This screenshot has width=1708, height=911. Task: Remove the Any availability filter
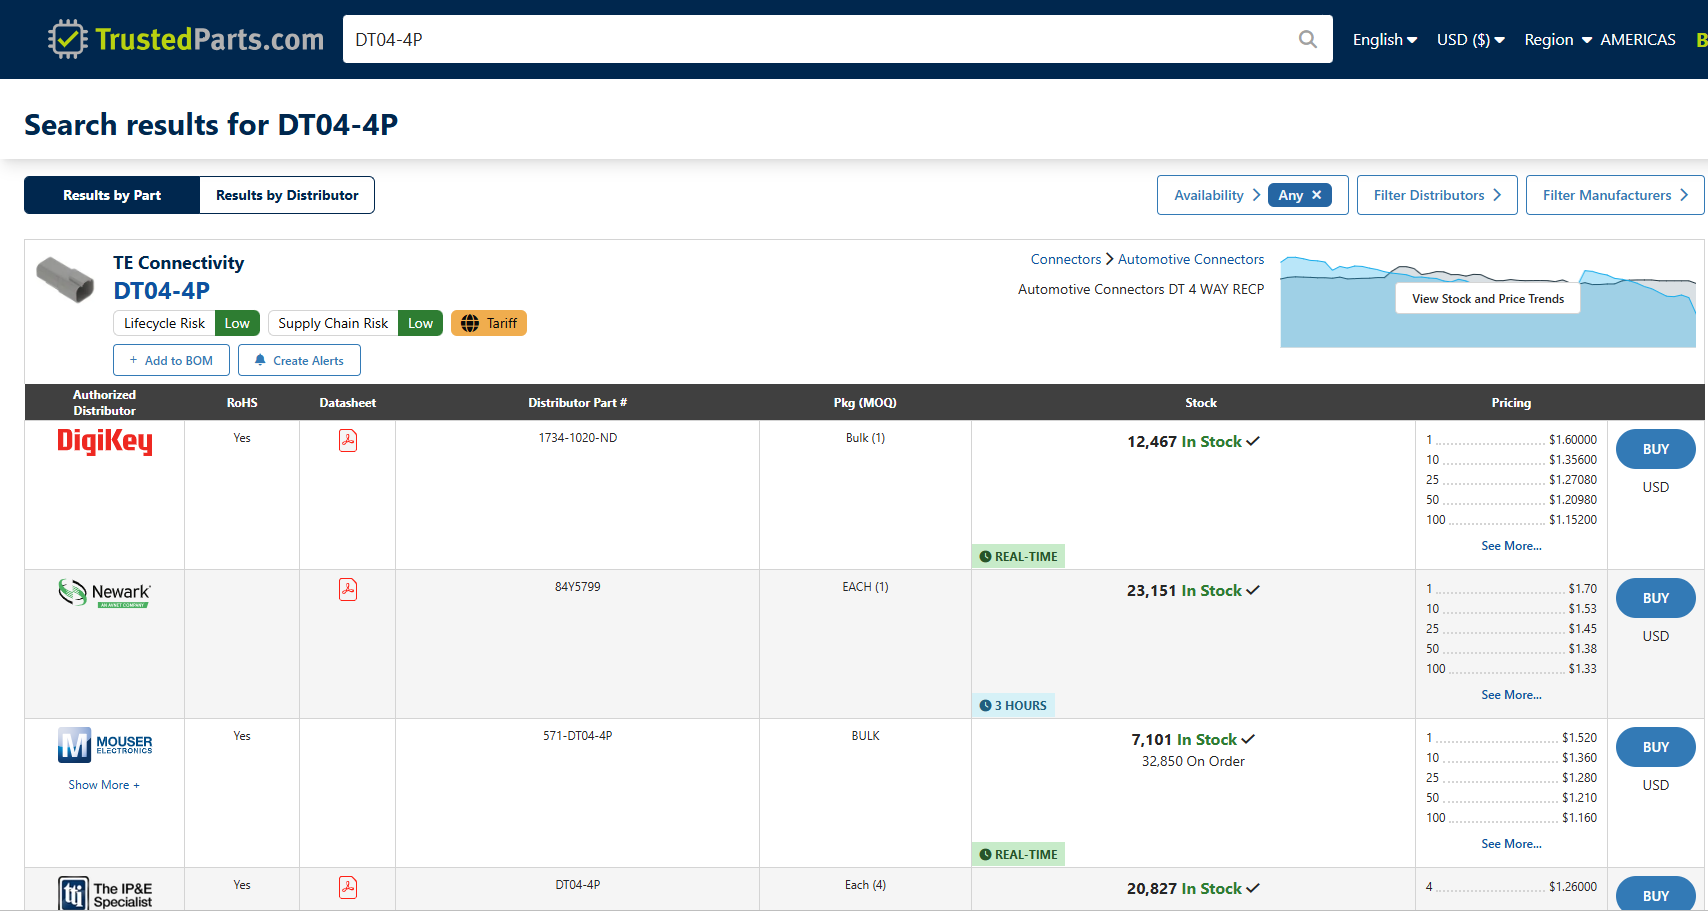[x=1317, y=195]
